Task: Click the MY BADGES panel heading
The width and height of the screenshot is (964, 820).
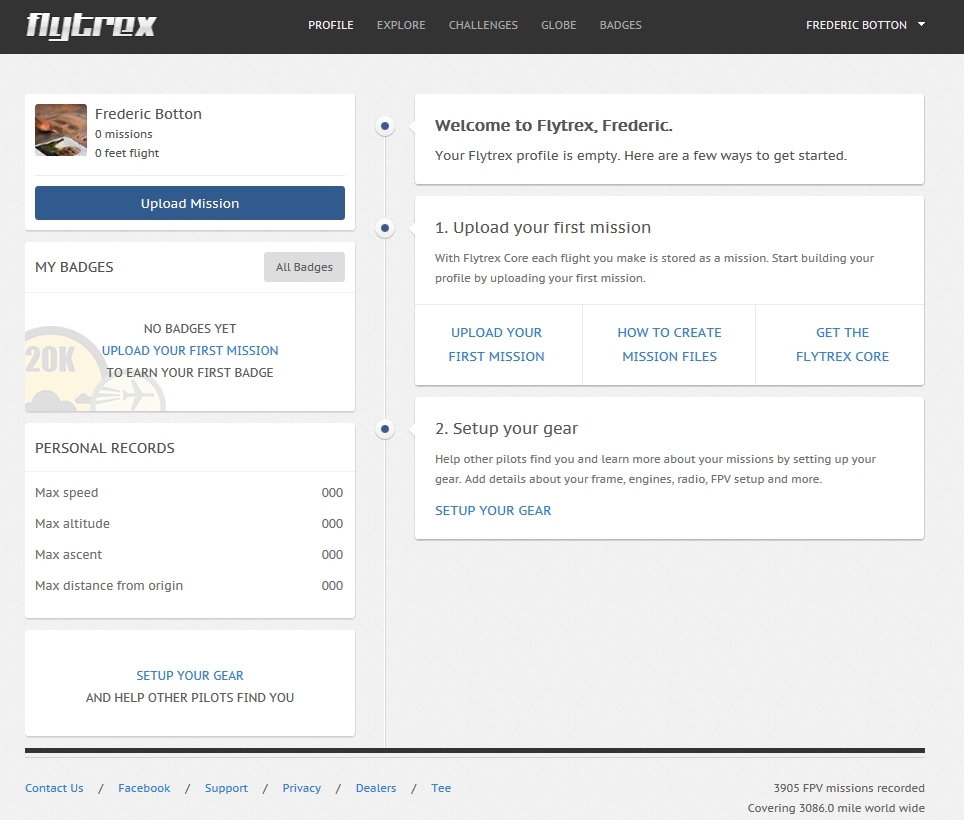Action: pos(74,267)
